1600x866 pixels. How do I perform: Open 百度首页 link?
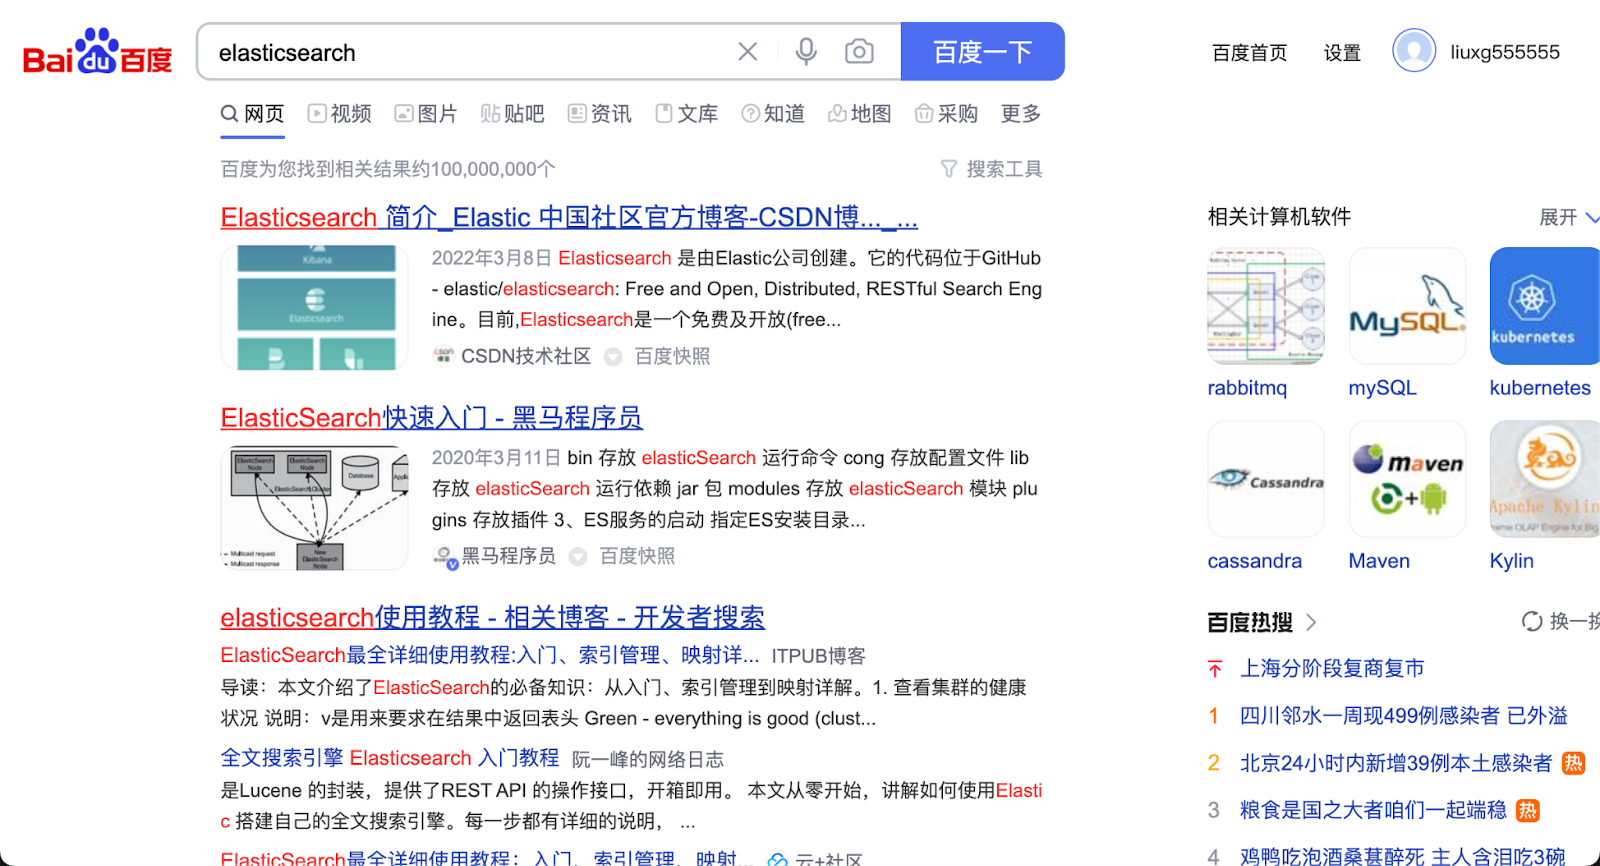(1249, 53)
